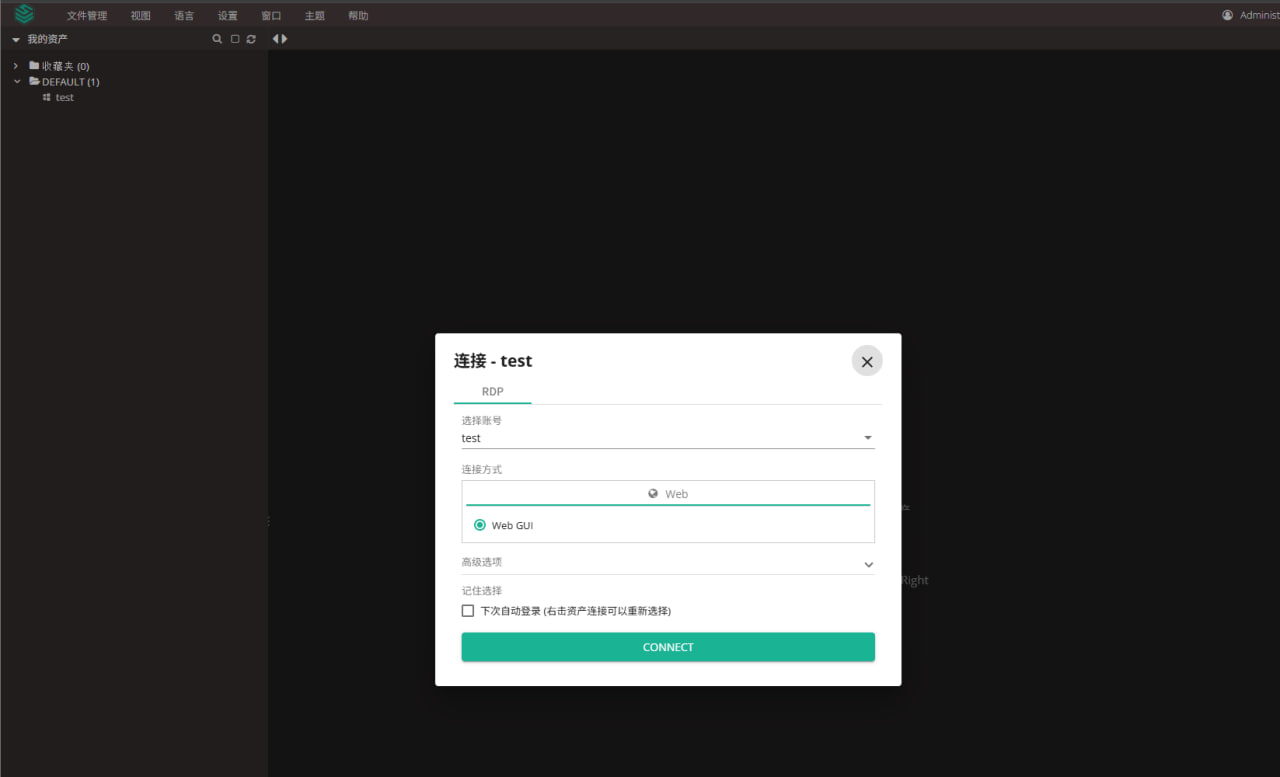
Task: Click the left-right arrows sidebar toggle
Action: tap(280, 39)
